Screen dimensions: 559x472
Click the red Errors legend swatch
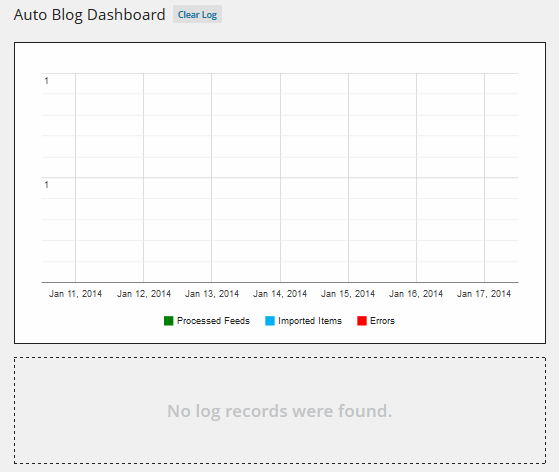[x=362, y=321]
